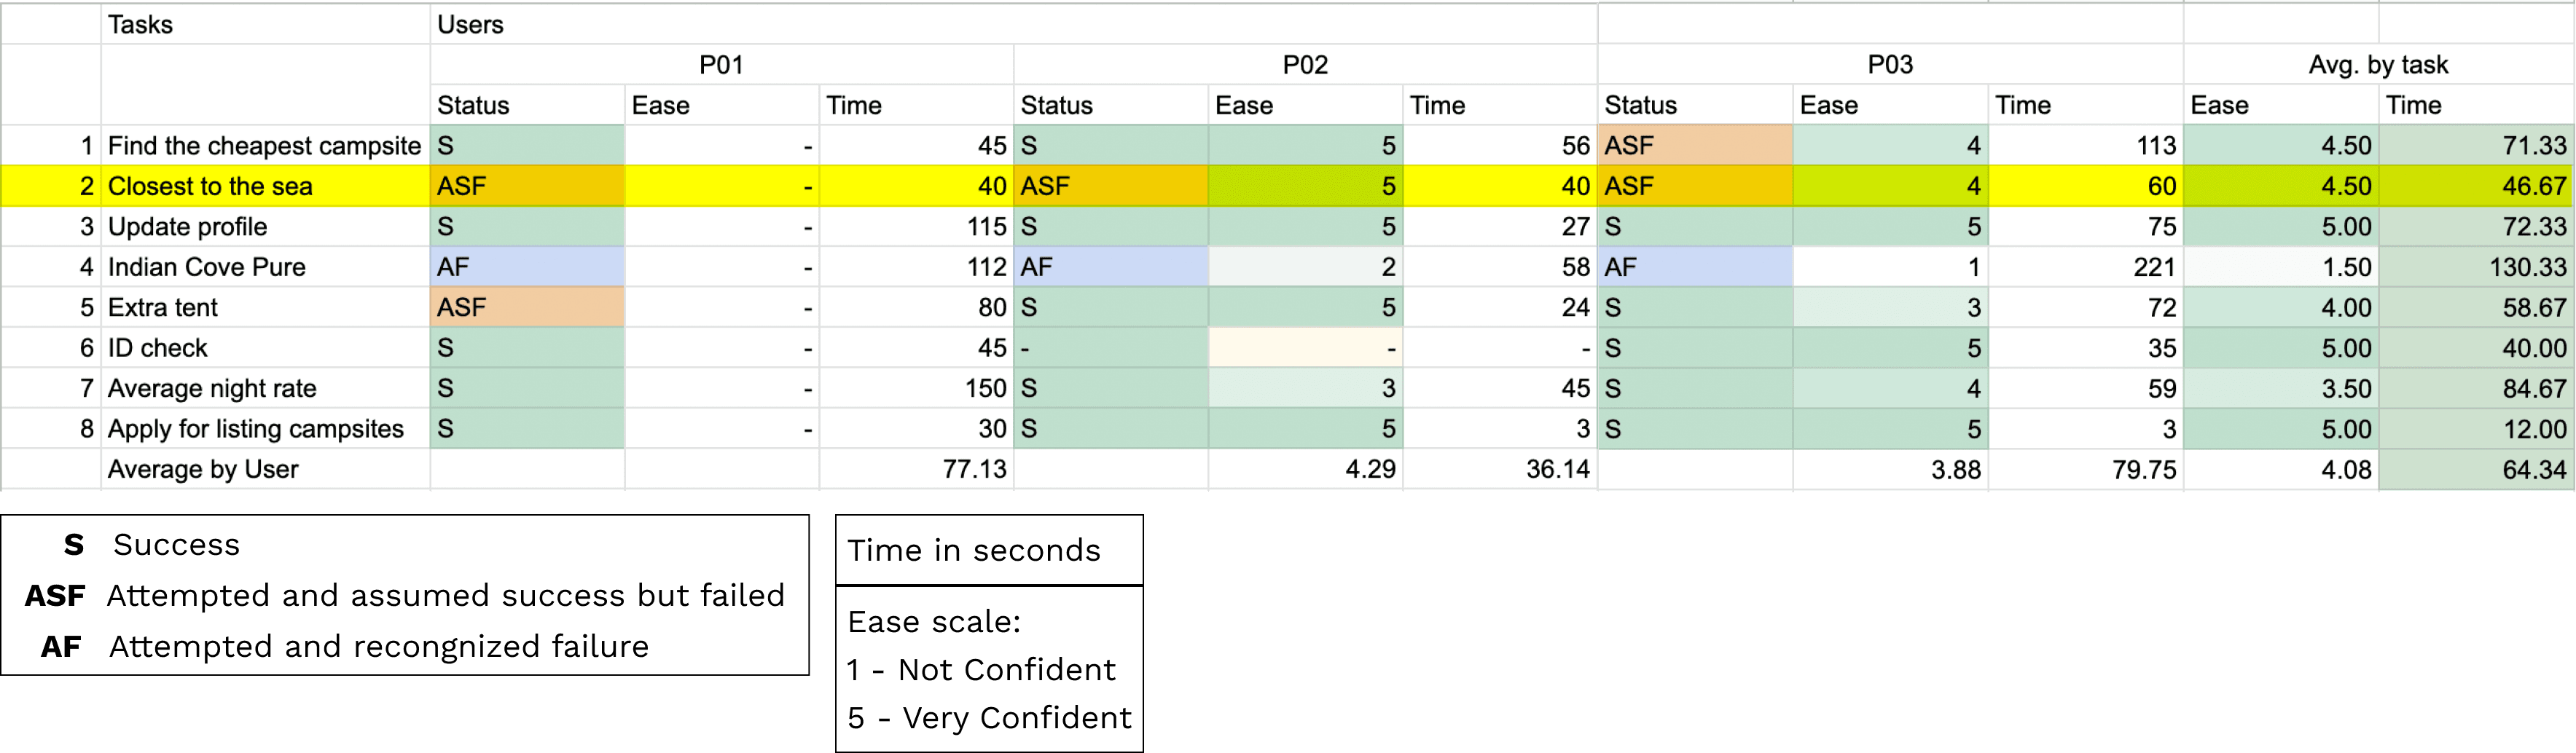Click P01's average time 77.13
2576x753 pixels.
(x=974, y=469)
